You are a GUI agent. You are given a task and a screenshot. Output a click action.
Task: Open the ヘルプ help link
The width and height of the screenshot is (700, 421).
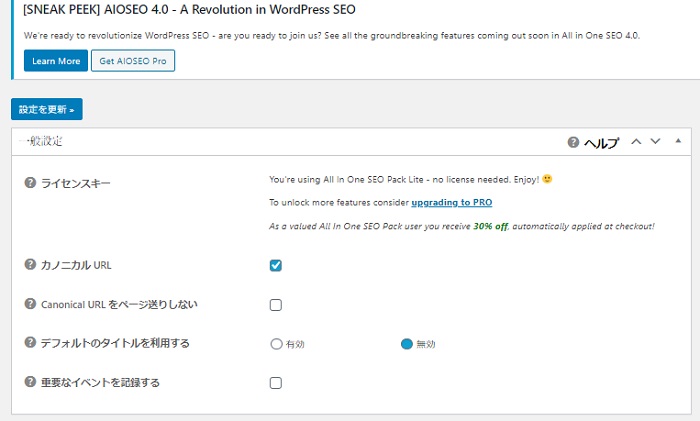pos(601,142)
